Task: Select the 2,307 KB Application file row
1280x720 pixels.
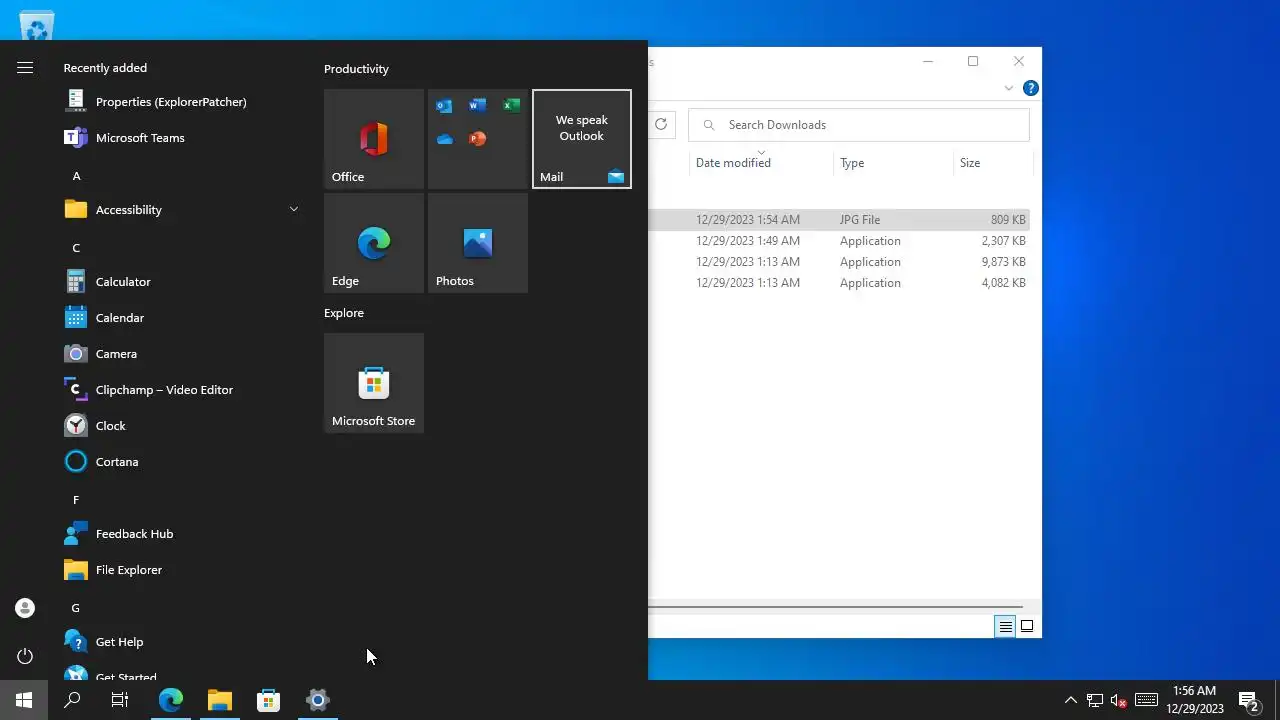Action: [x=838, y=241]
